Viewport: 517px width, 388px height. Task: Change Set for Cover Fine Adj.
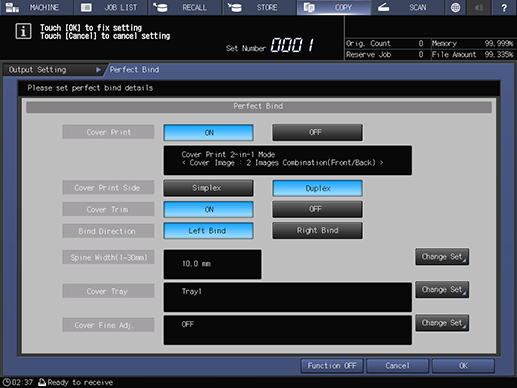[x=442, y=323]
